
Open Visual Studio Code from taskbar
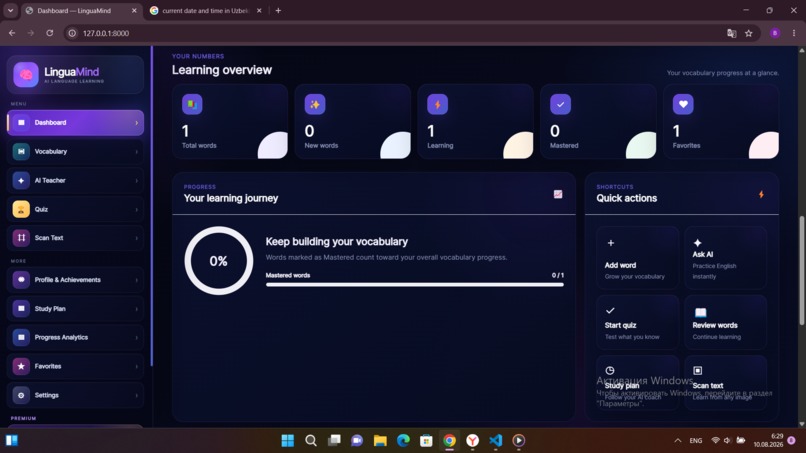coord(496,440)
